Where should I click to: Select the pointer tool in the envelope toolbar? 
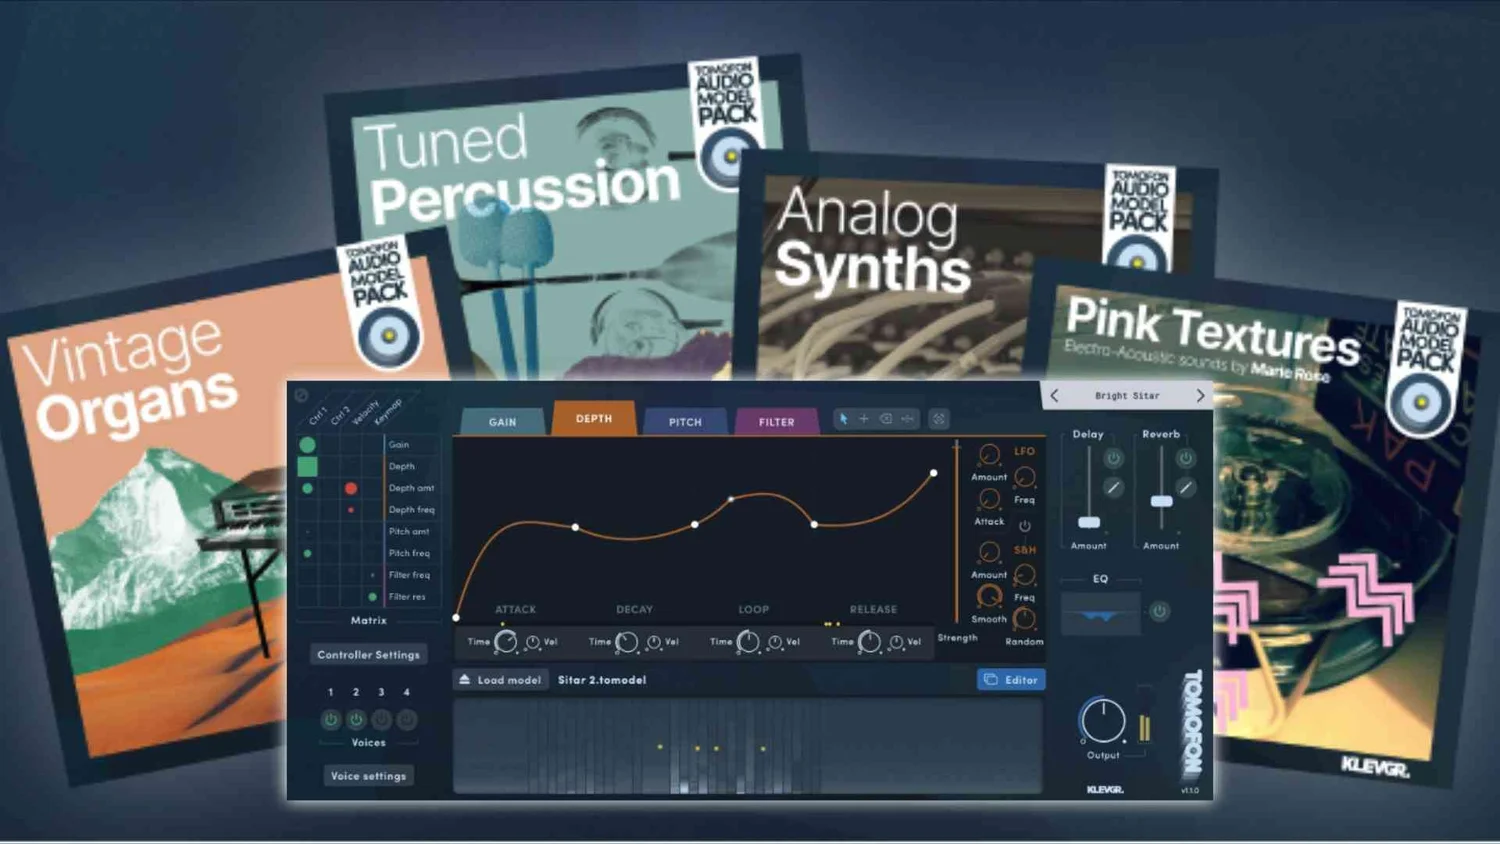click(x=844, y=418)
